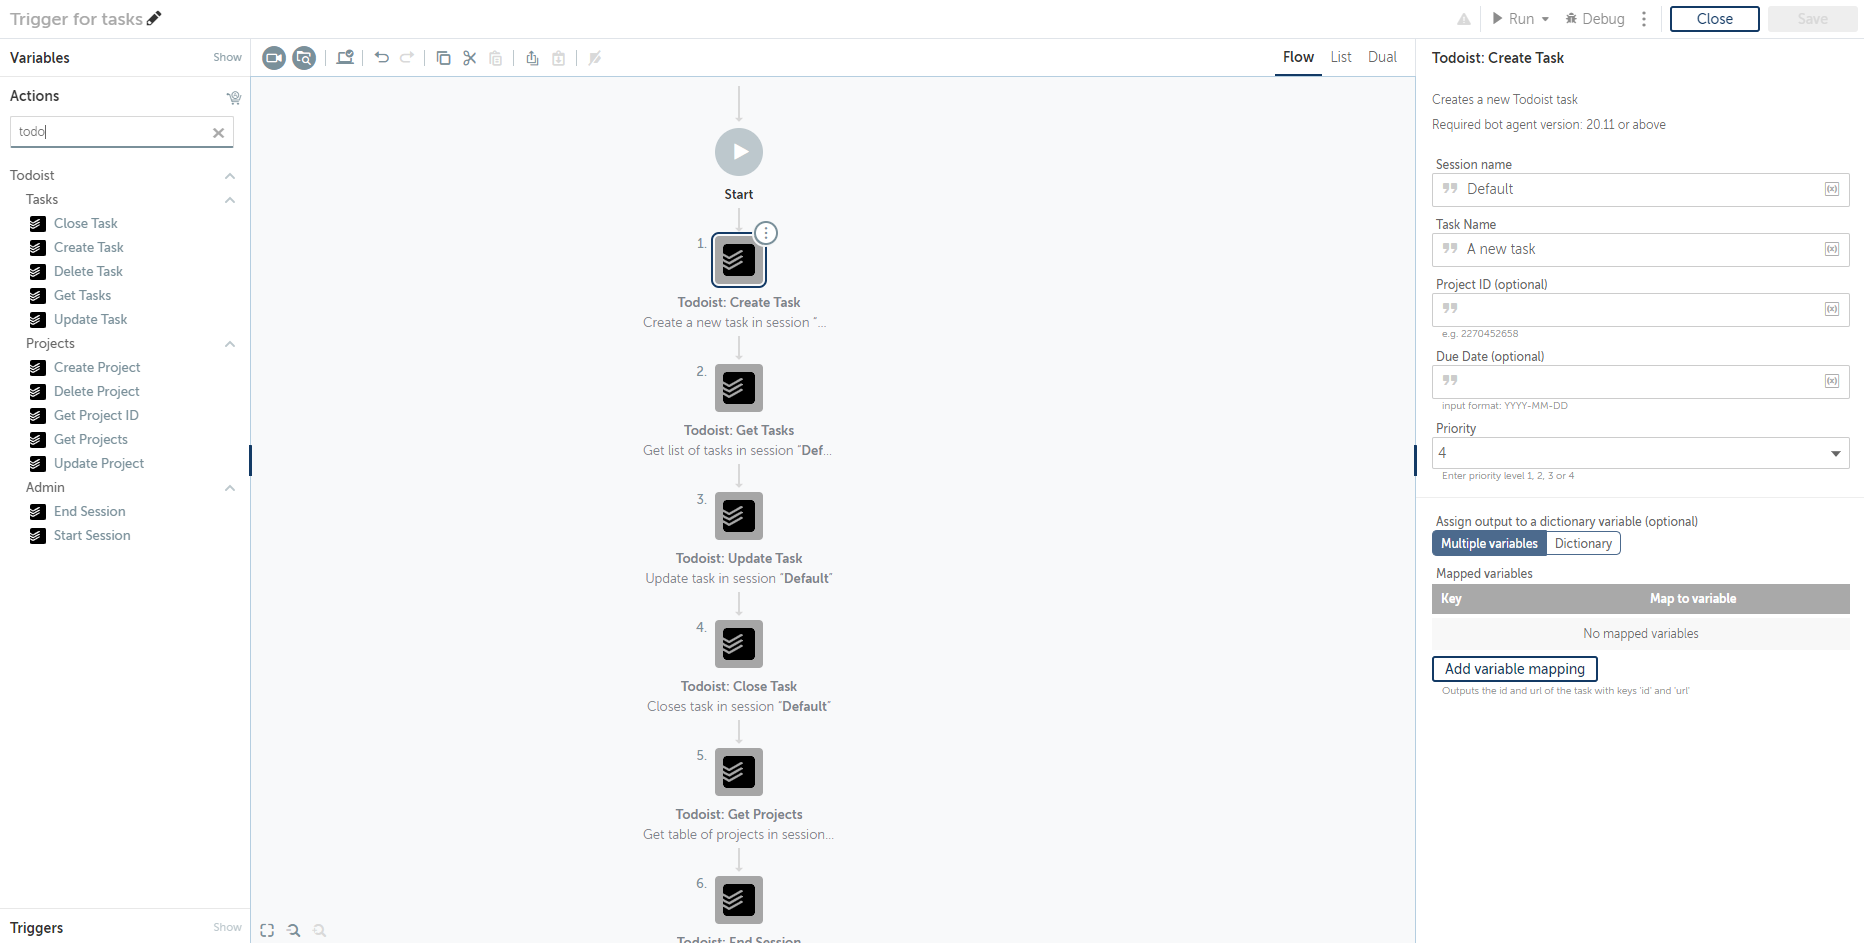The width and height of the screenshot is (1864, 943).
Task: Click the Actions panel package icon
Action: pos(234,97)
